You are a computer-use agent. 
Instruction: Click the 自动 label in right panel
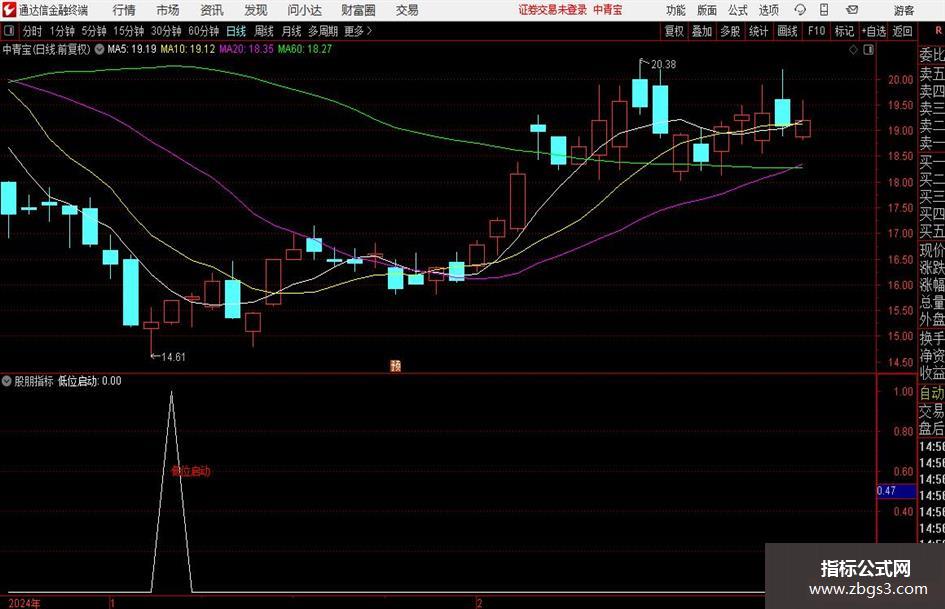(932, 393)
